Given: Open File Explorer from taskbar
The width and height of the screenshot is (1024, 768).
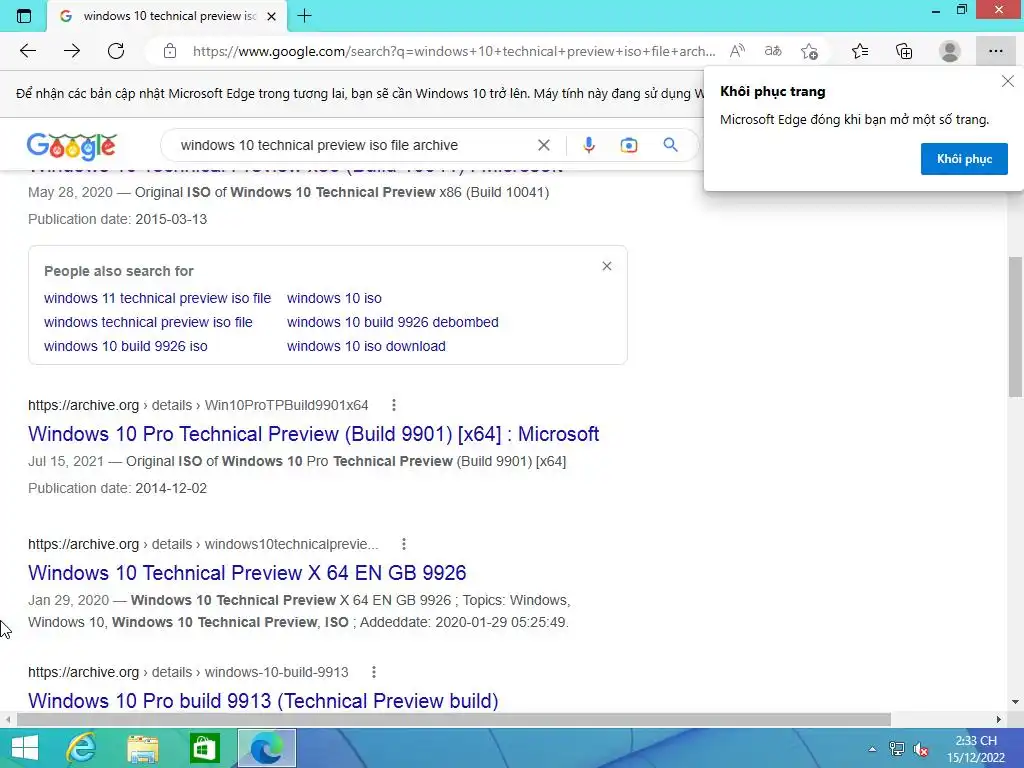Looking at the screenshot, I should (143, 748).
